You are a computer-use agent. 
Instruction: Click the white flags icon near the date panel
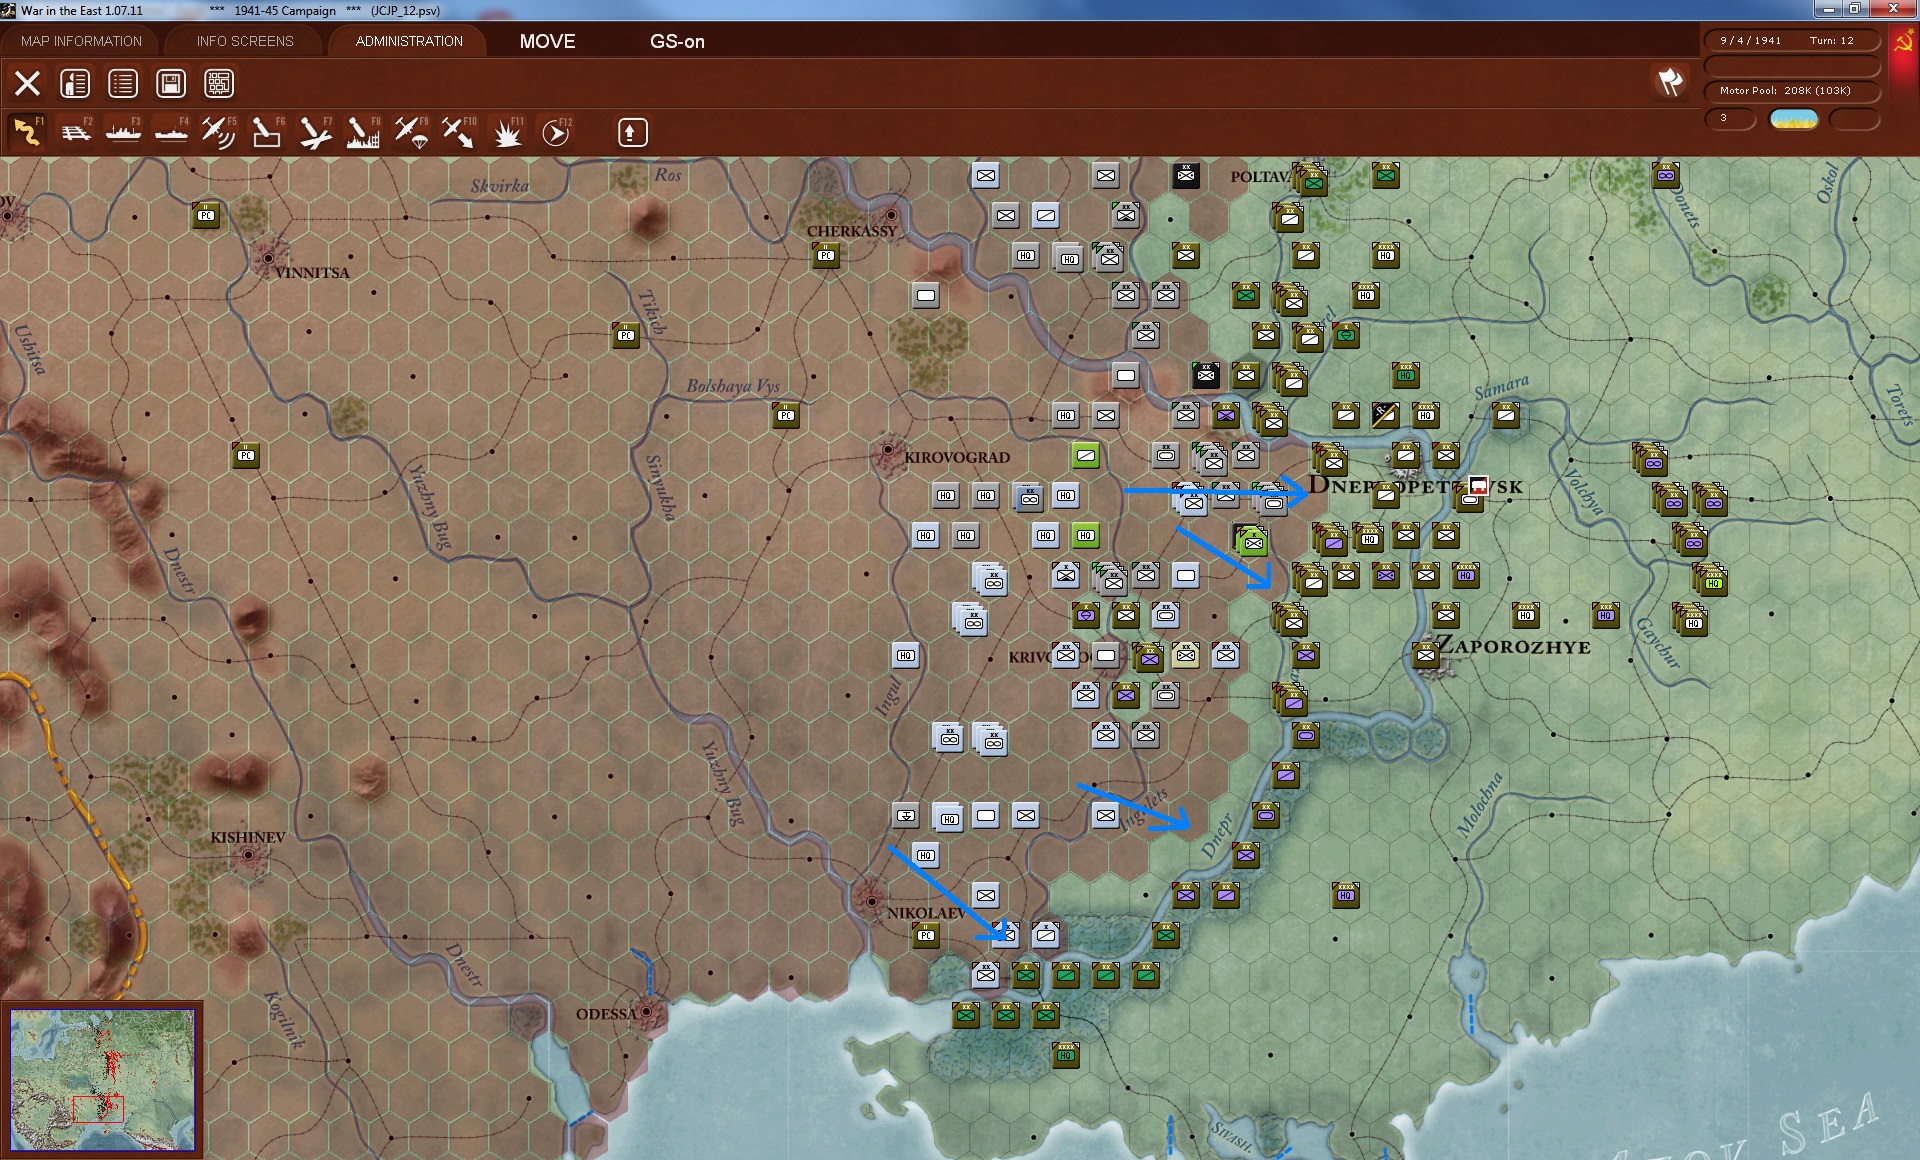click(x=1670, y=82)
